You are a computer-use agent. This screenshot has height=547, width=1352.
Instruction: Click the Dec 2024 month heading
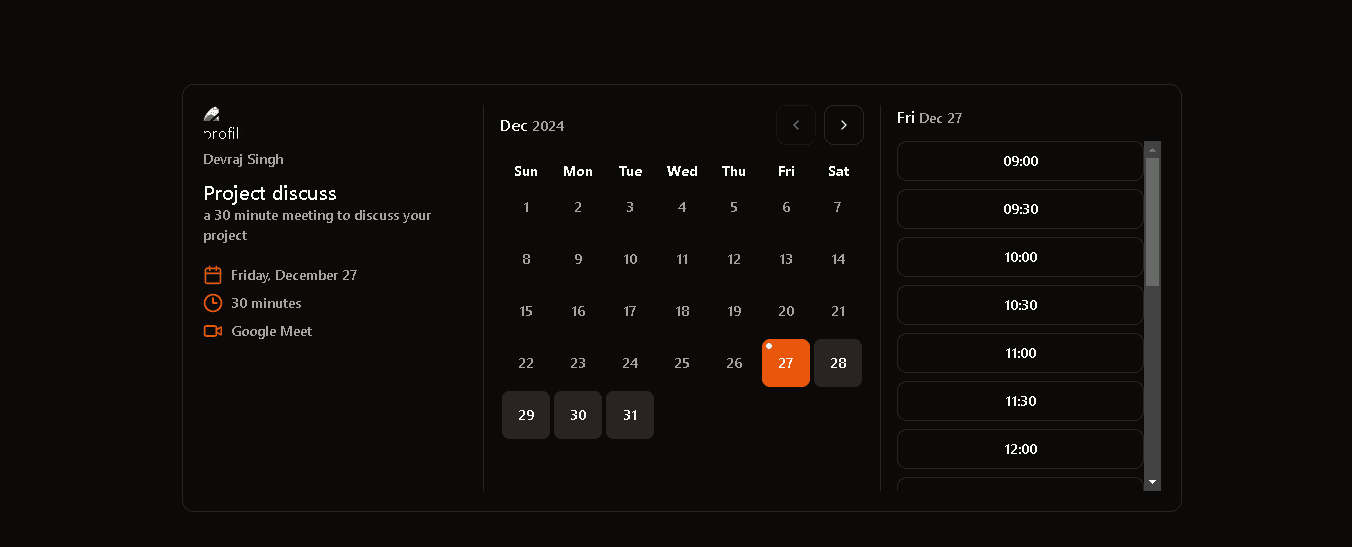pyautogui.click(x=532, y=126)
